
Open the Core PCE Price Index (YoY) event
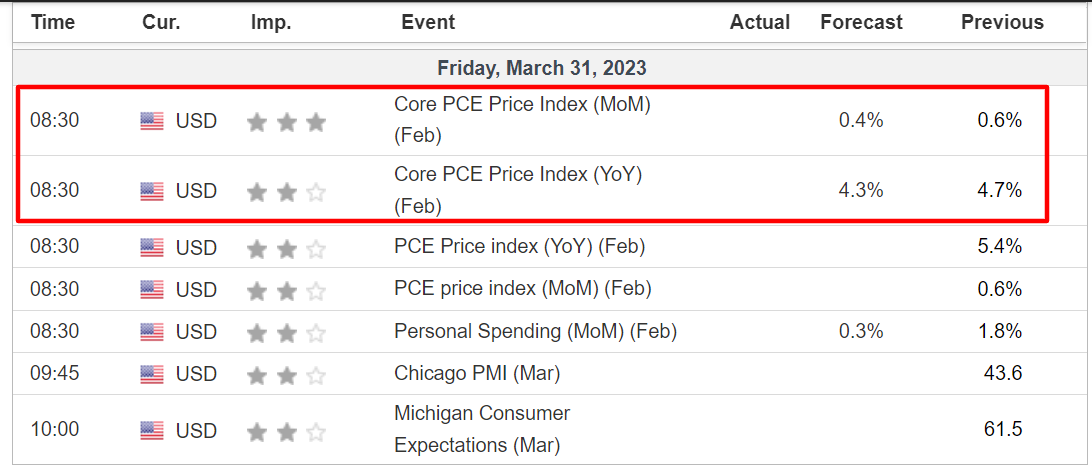coord(518,190)
